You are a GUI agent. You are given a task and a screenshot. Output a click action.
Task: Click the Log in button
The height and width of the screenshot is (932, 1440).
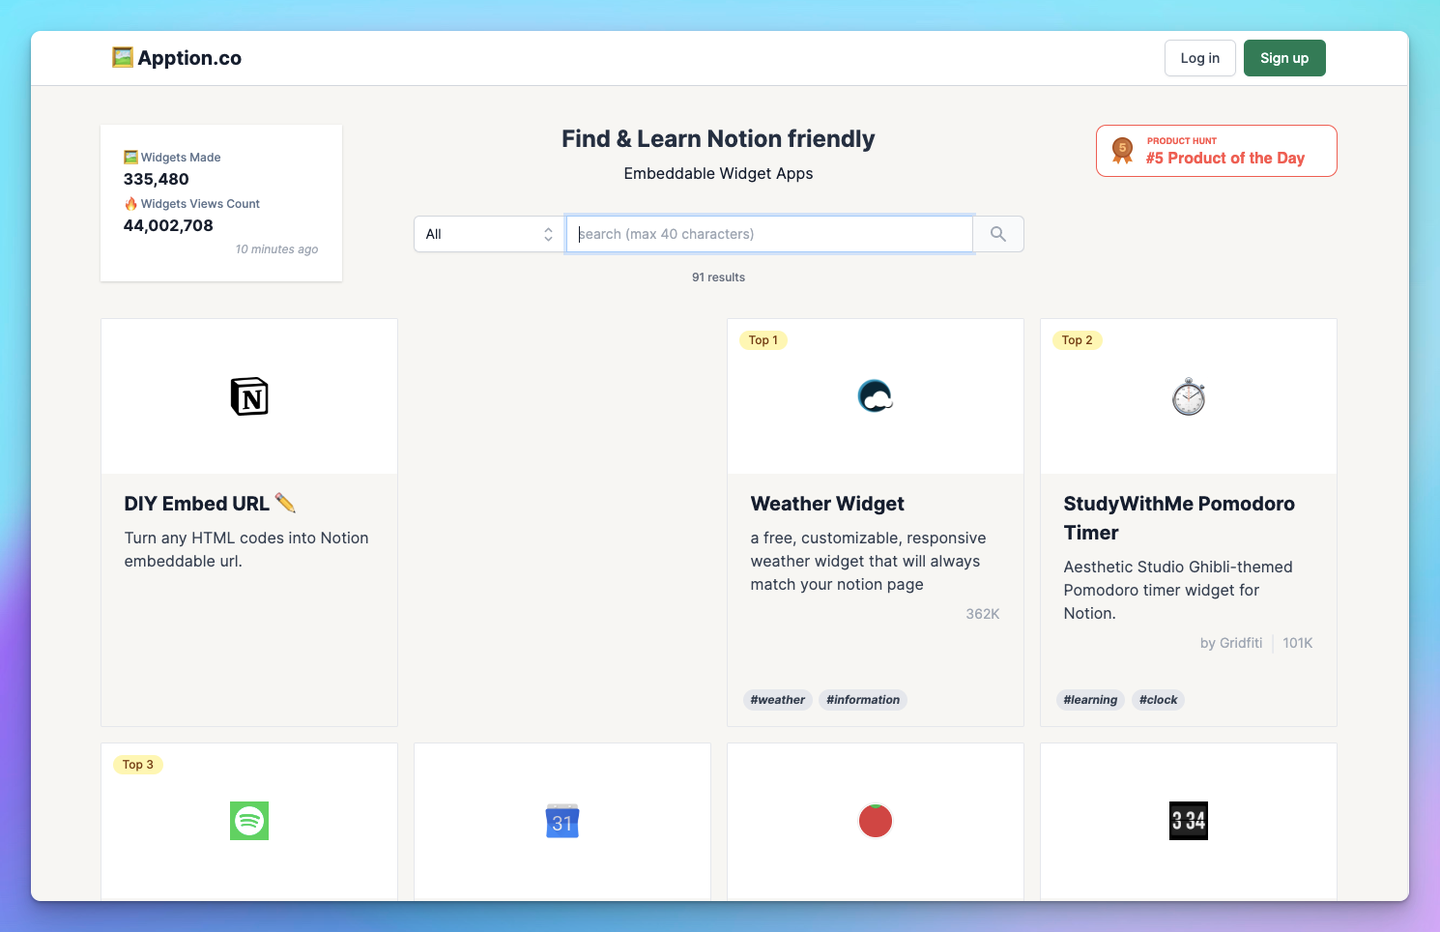(x=1199, y=57)
